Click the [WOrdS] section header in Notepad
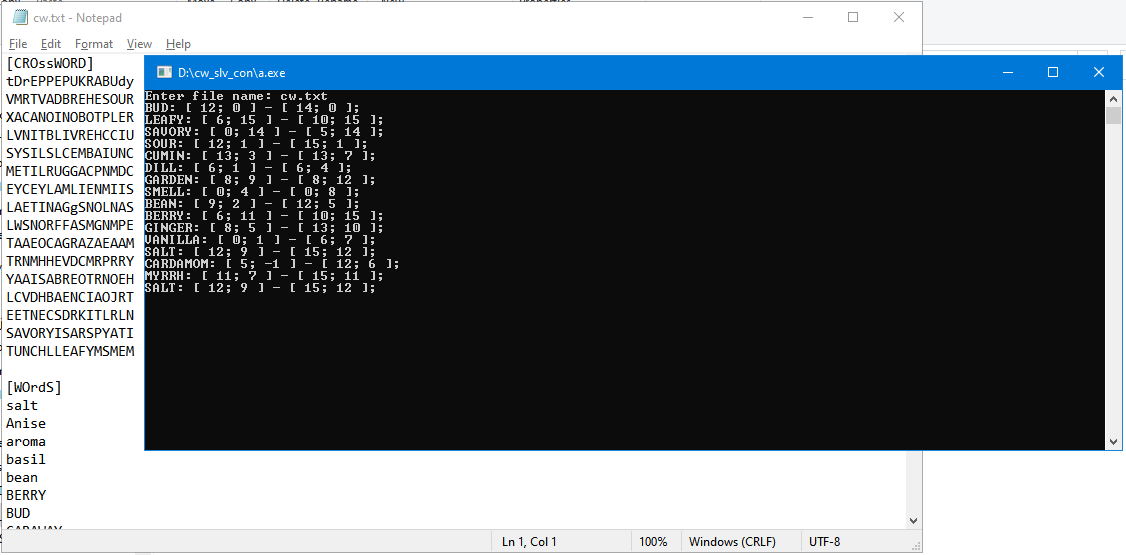This screenshot has height=555, width=1126. click(x=34, y=388)
